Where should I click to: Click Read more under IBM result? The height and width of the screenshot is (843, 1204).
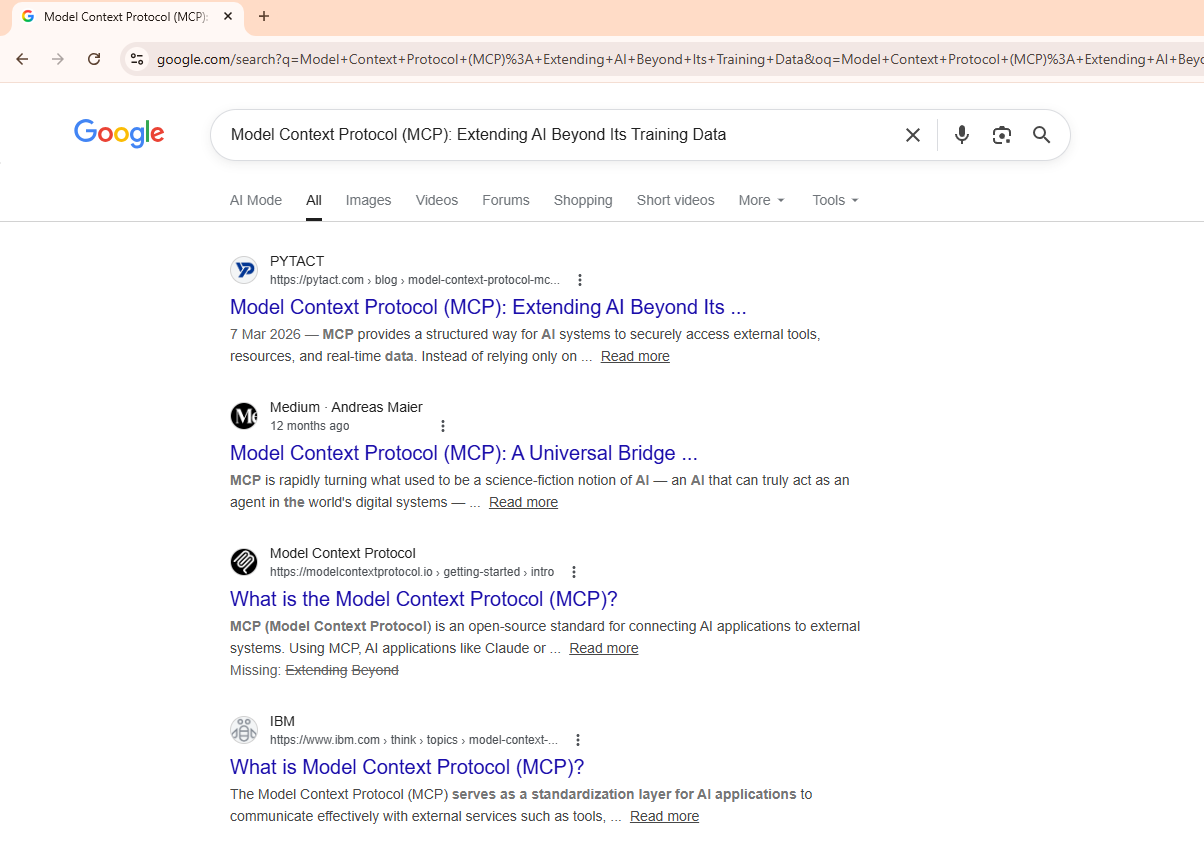click(664, 816)
